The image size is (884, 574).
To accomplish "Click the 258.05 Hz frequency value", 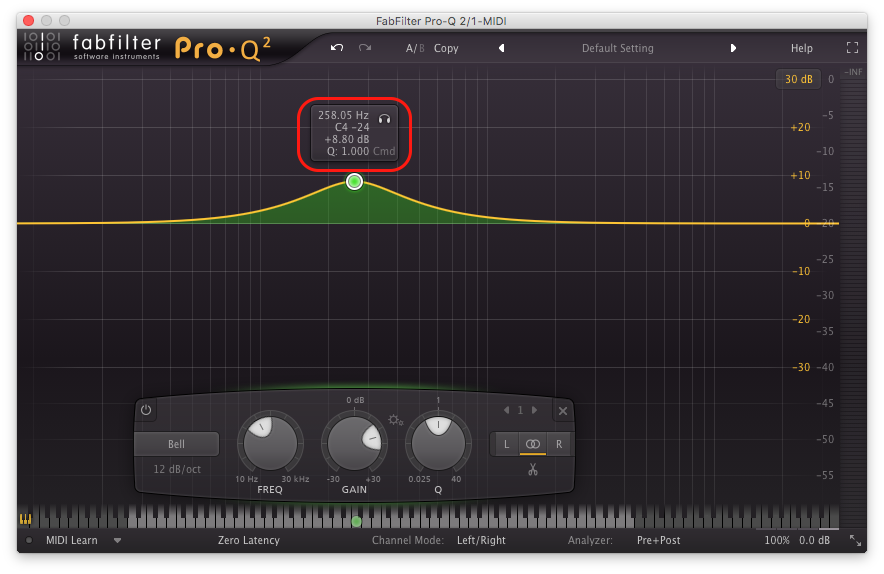I will click(343, 115).
